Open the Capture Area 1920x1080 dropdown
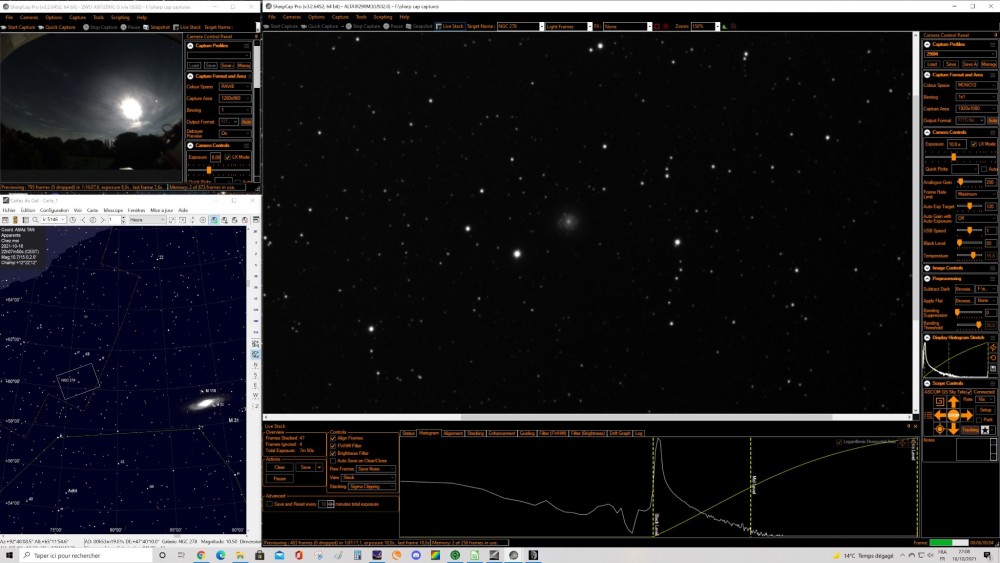1000x563 pixels. [x=976, y=109]
